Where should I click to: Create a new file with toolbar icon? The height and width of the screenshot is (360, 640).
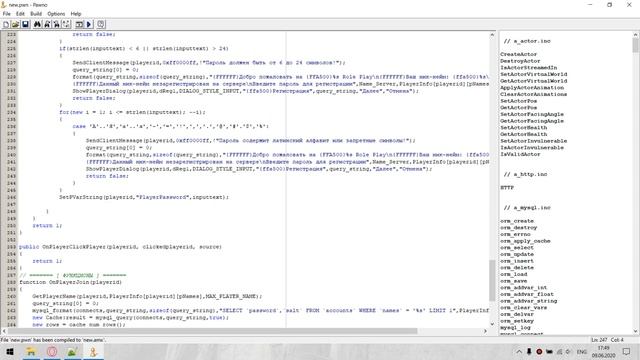(6, 24)
